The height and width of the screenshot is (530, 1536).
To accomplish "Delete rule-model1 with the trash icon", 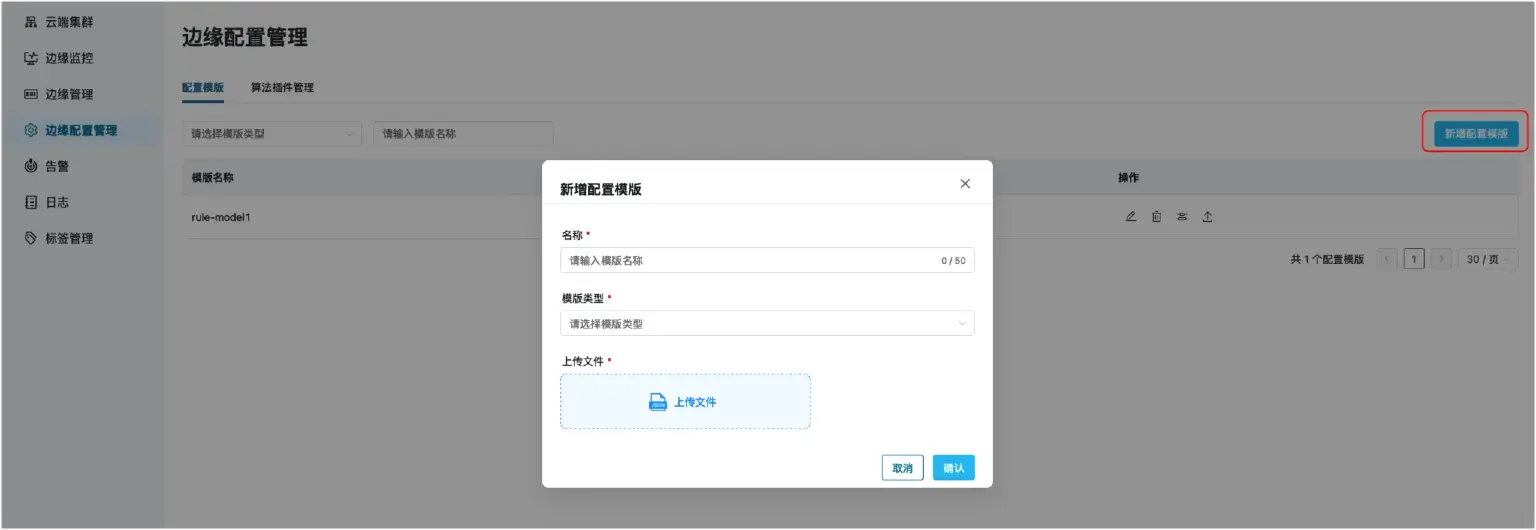I will click(1156, 216).
